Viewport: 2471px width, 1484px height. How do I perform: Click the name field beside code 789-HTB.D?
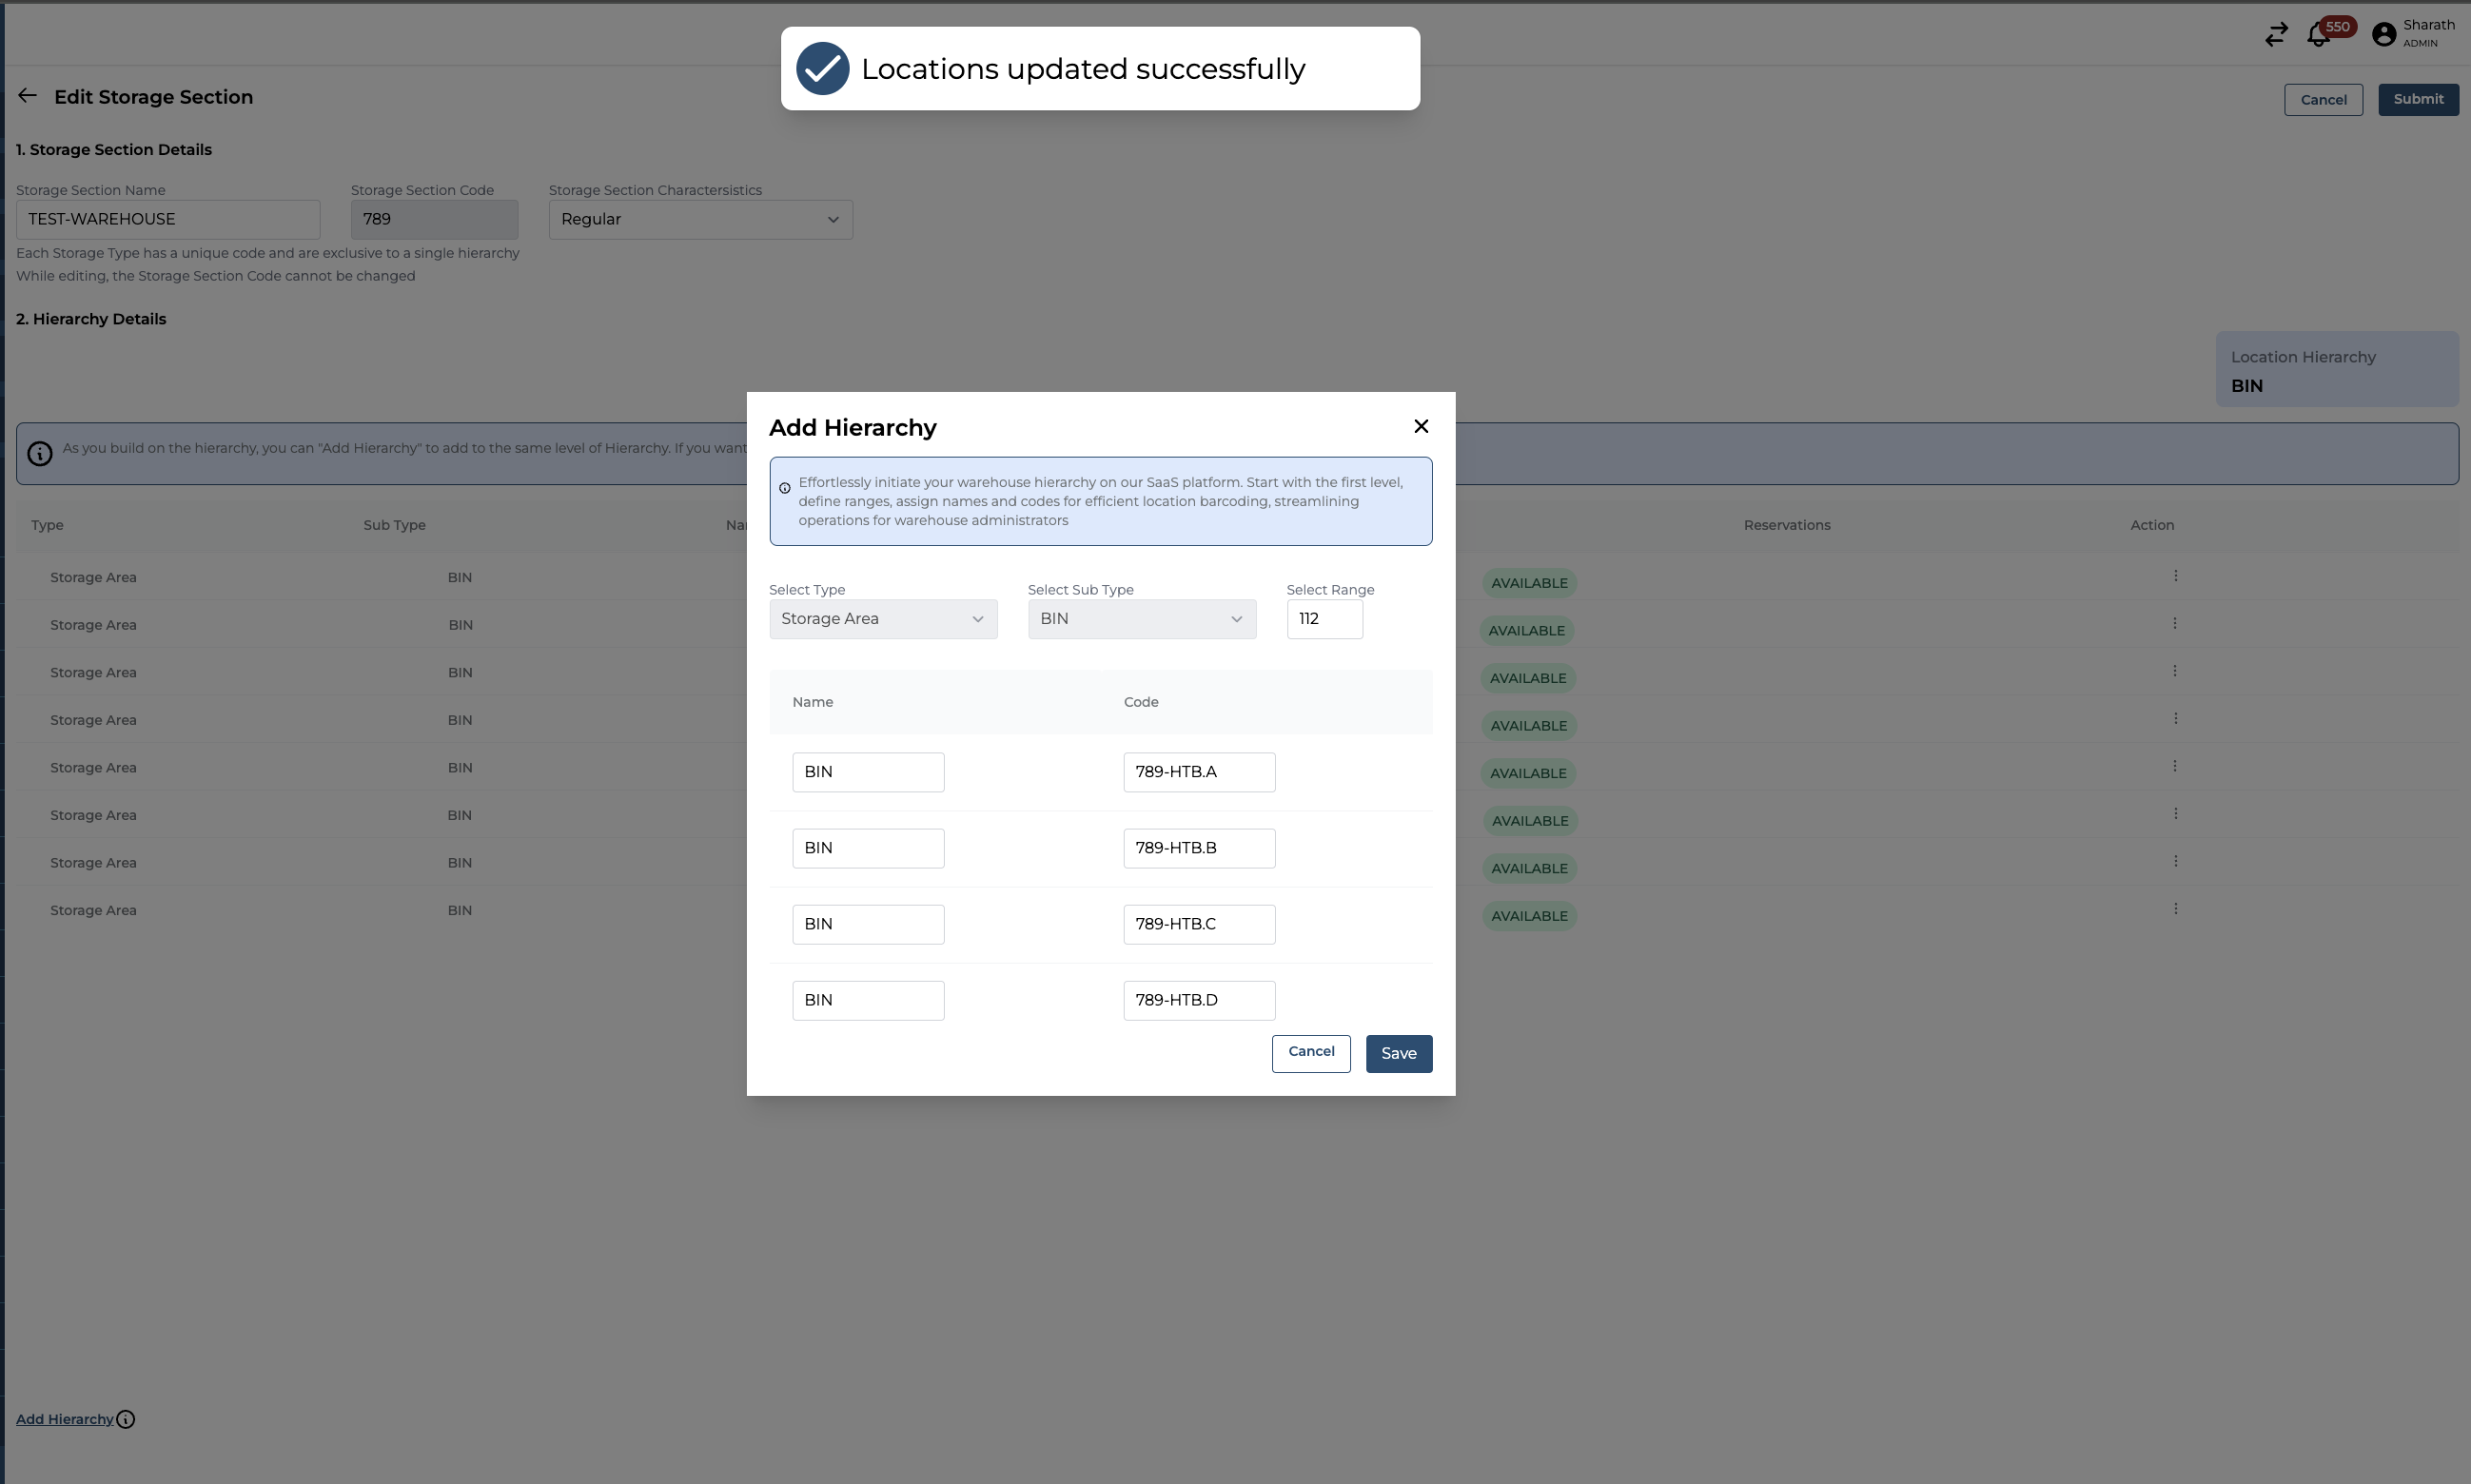867,1000
